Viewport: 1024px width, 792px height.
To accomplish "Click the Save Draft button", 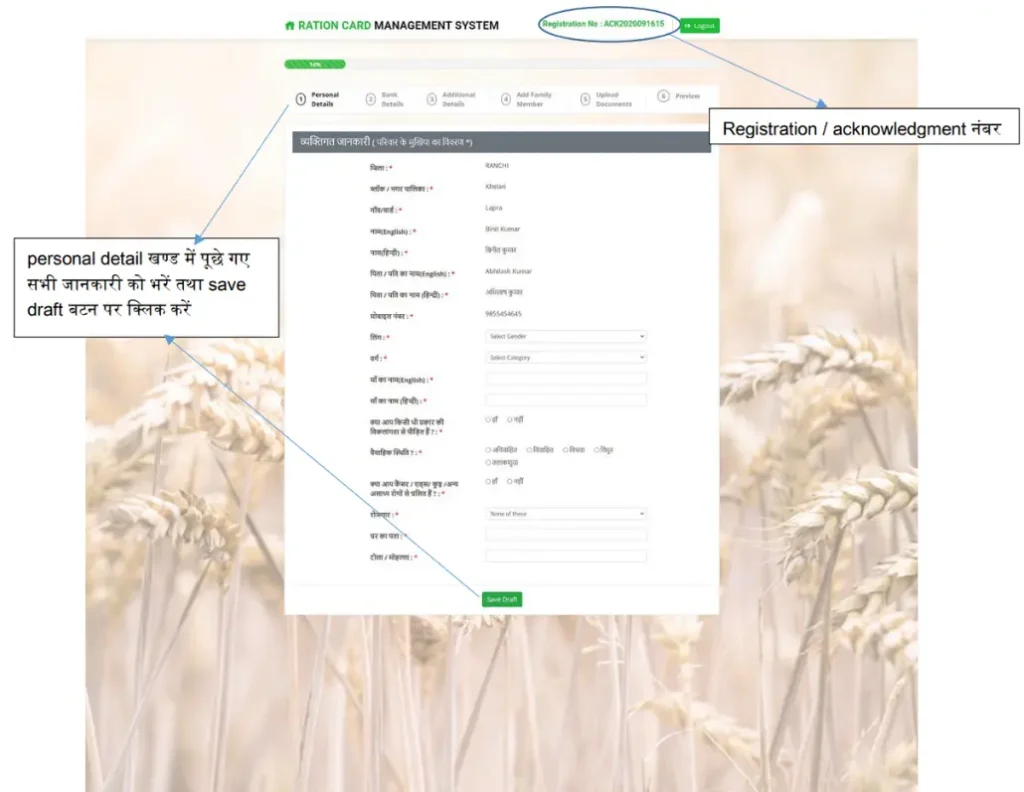I will tap(502, 599).
